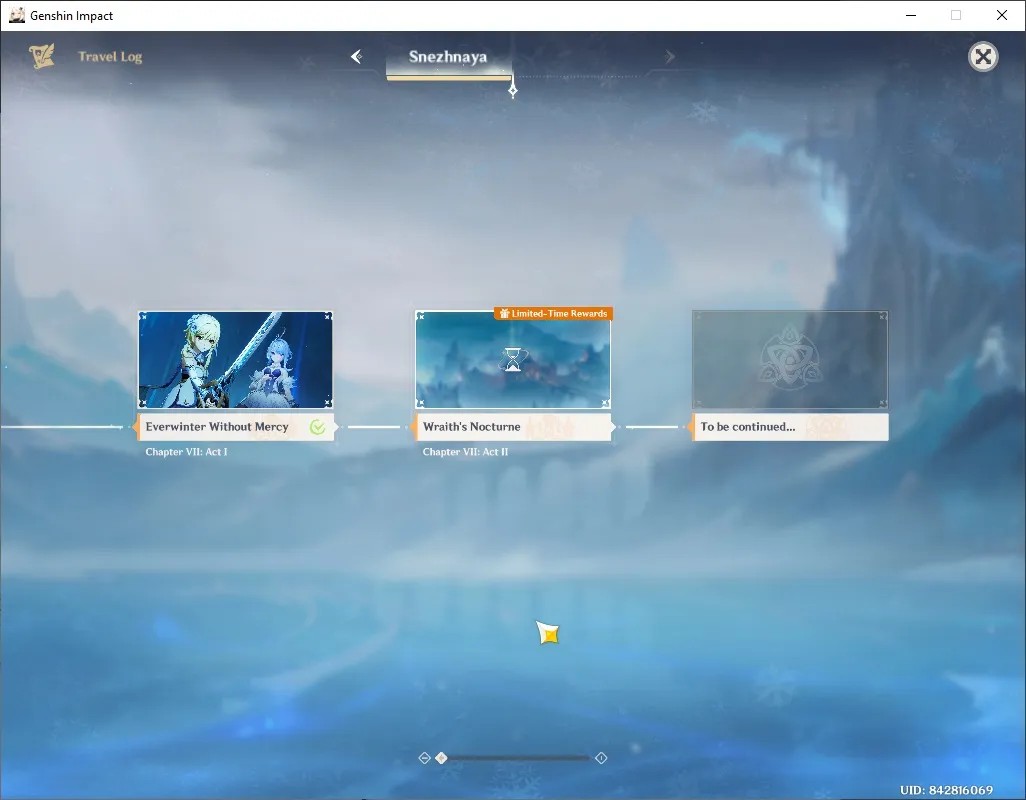Minimize the Genshin Impact window

click(x=911, y=15)
